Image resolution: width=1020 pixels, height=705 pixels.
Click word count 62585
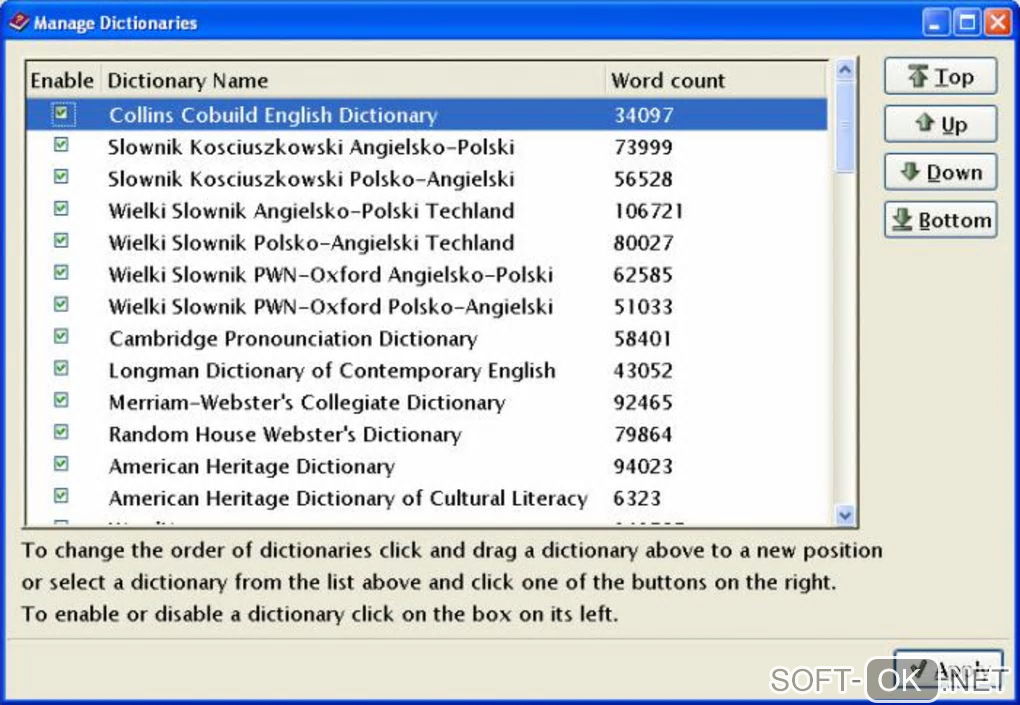[x=643, y=274]
